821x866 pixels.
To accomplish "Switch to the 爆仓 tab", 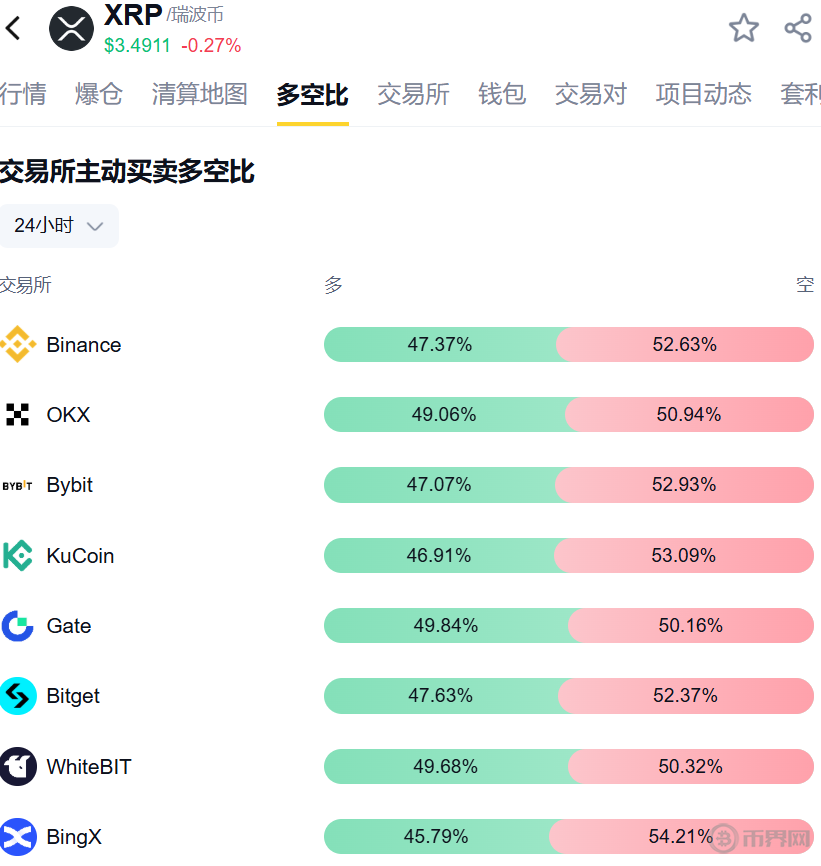I will click(x=99, y=94).
